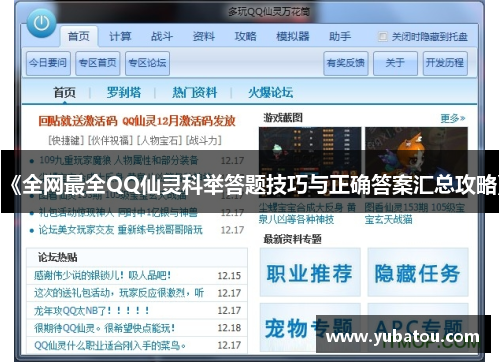Open the [快捷键] link

[x=66, y=140]
